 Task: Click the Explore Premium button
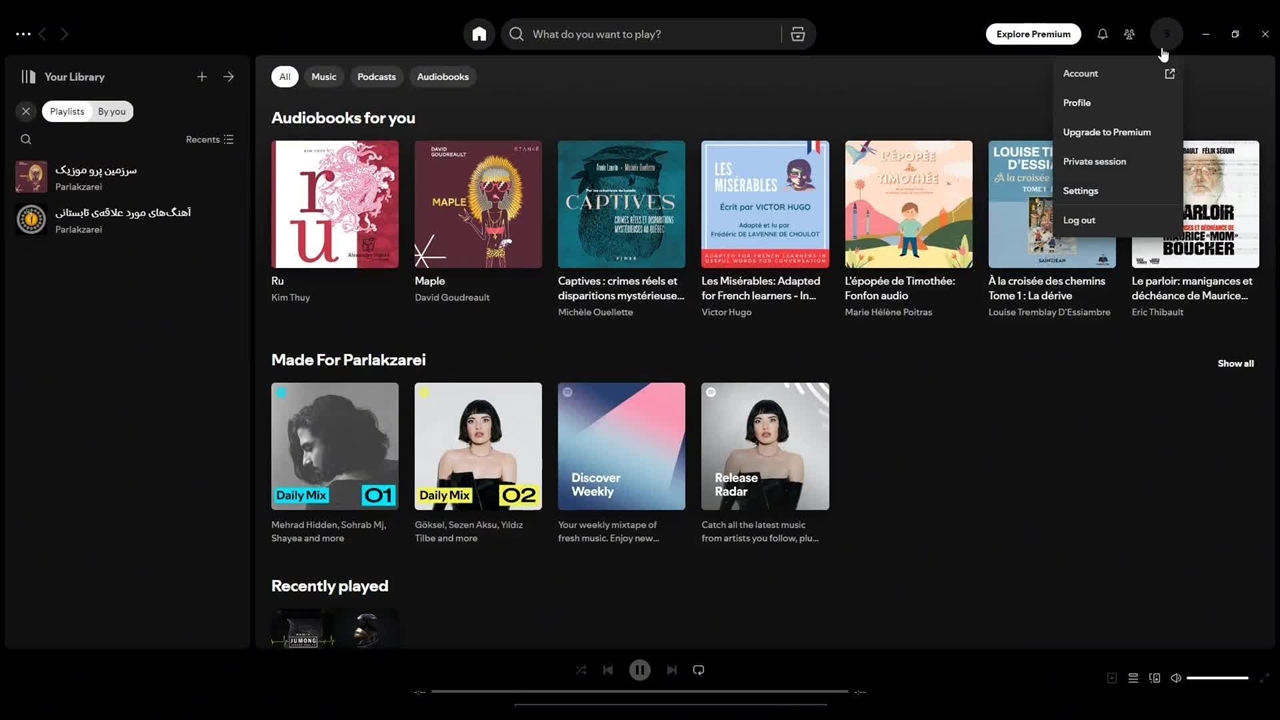coord(1033,34)
